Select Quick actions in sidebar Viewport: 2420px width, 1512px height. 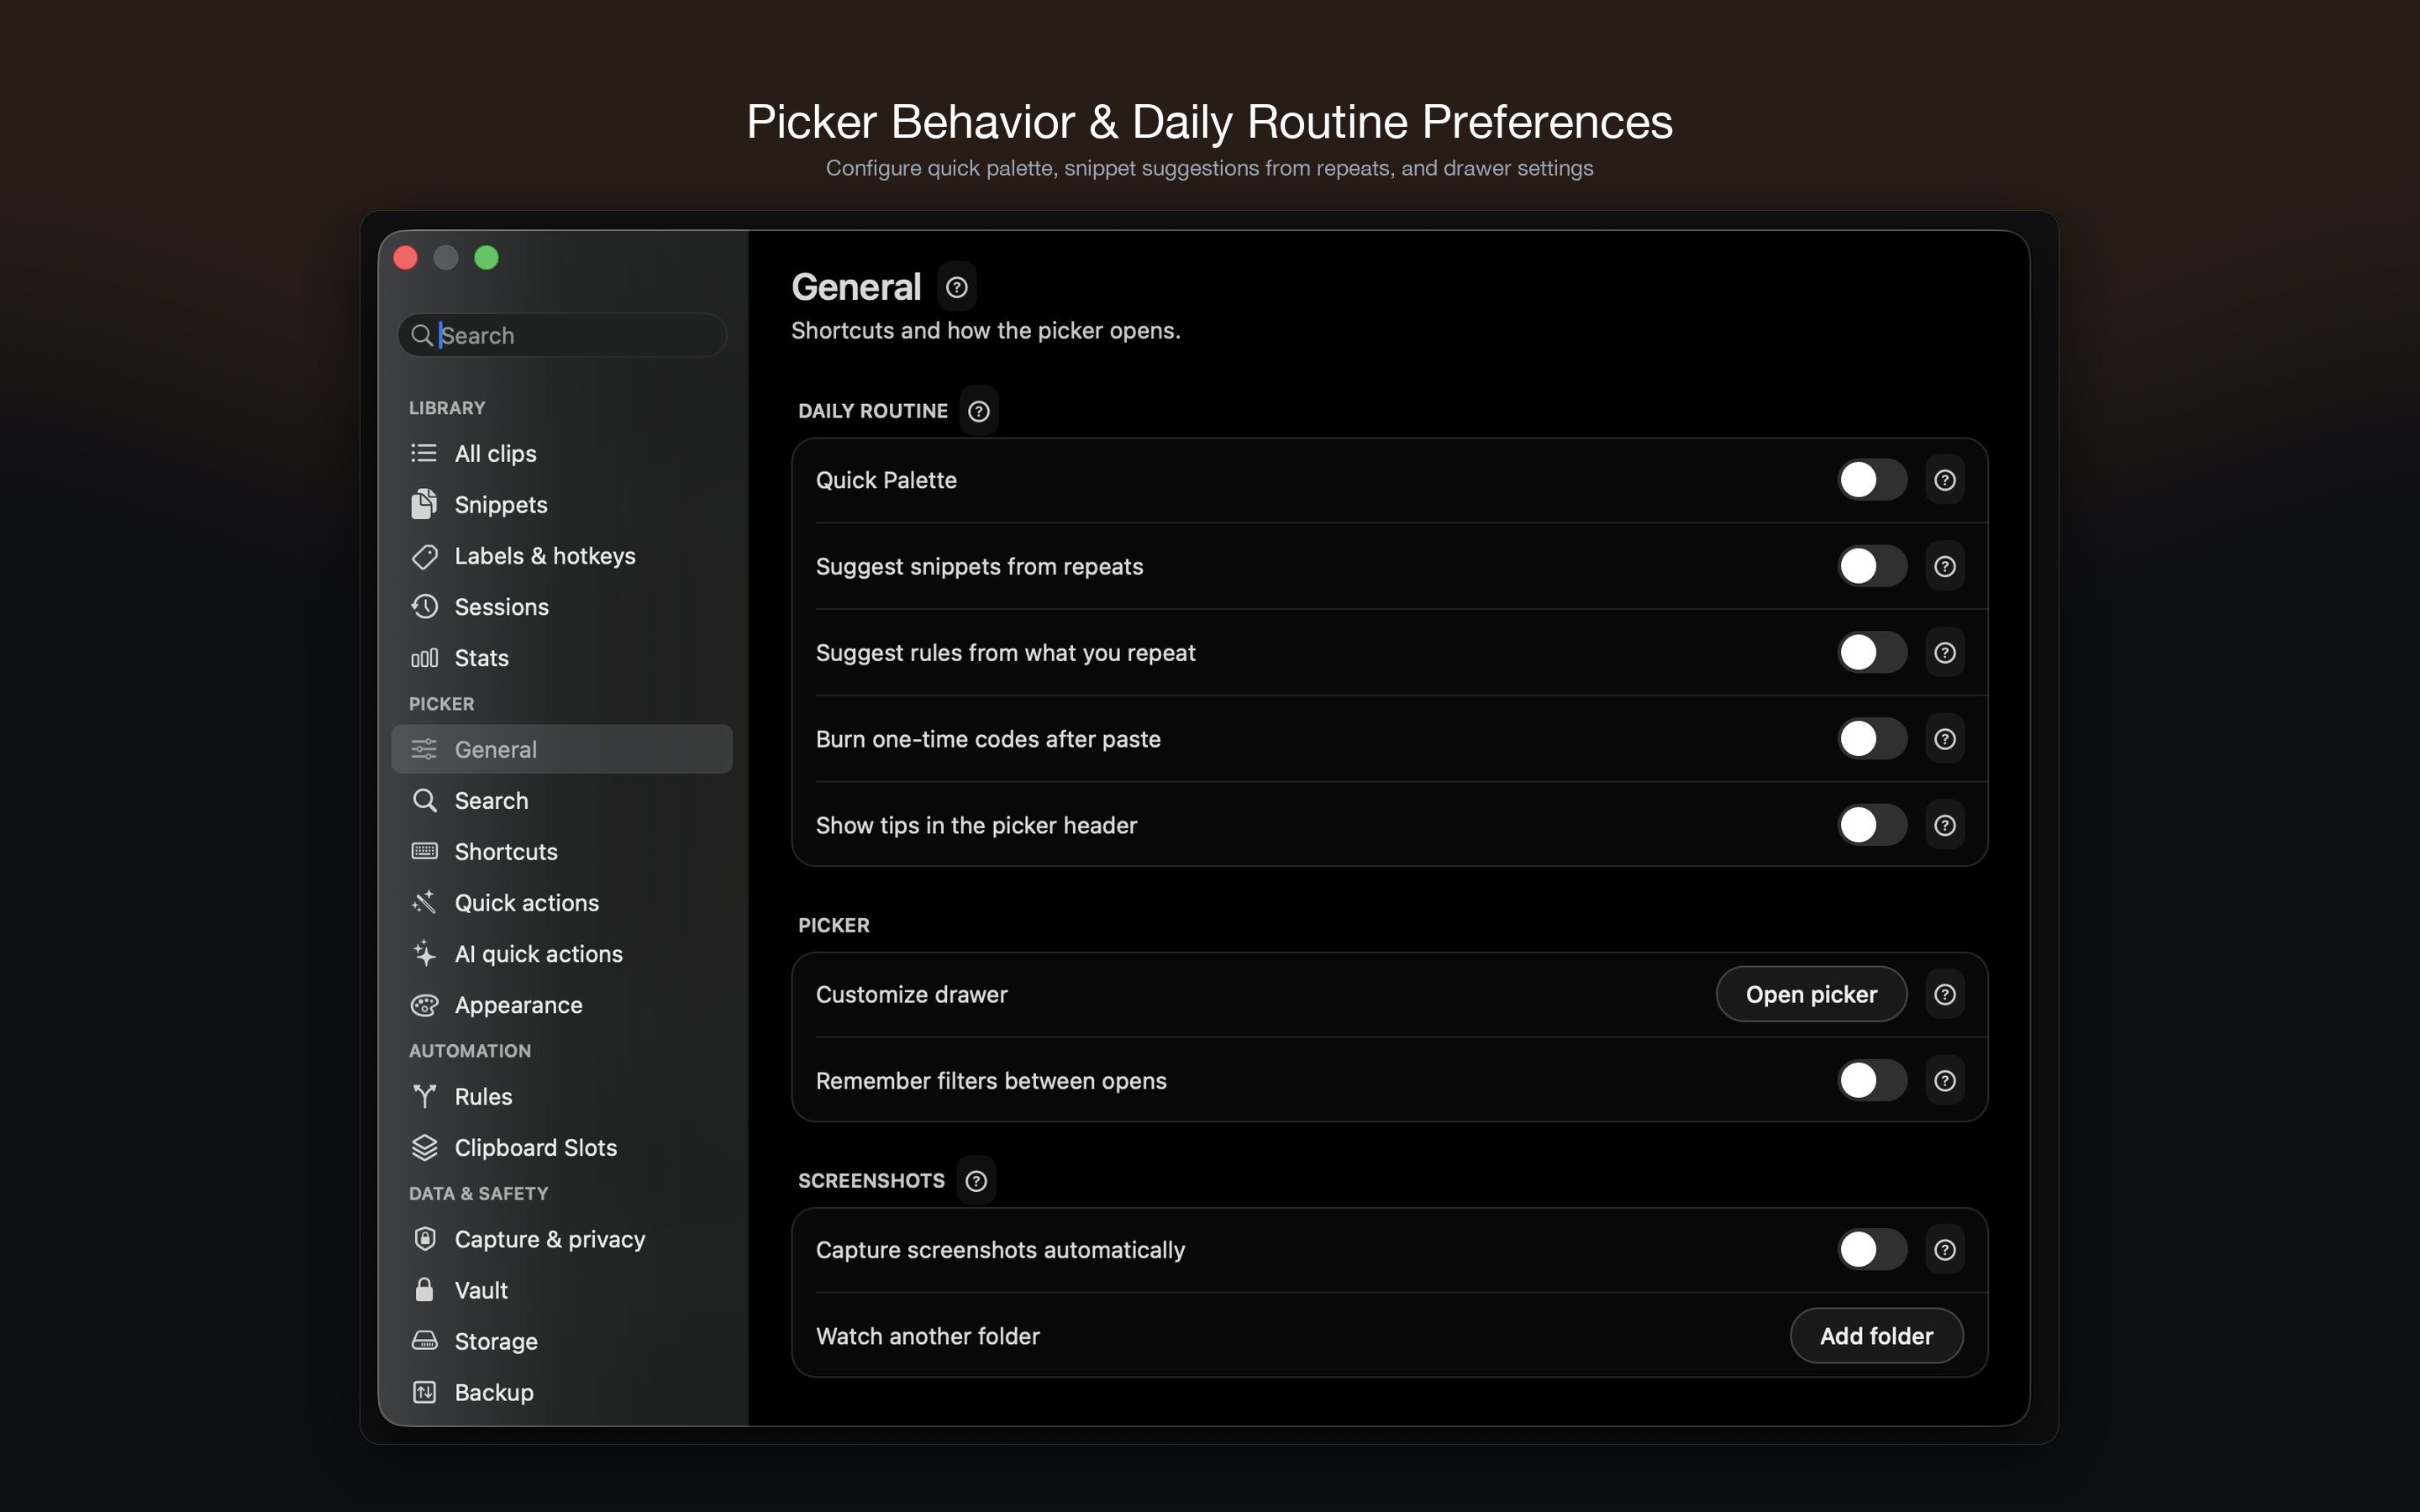[x=561, y=902]
